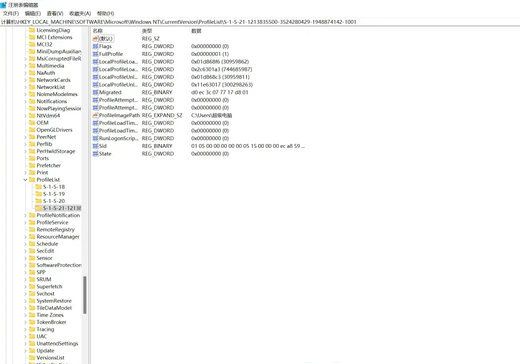This screenshot has width=520, height=364.
Task: Click the Prefetcher folder icon
Action: 32,165
